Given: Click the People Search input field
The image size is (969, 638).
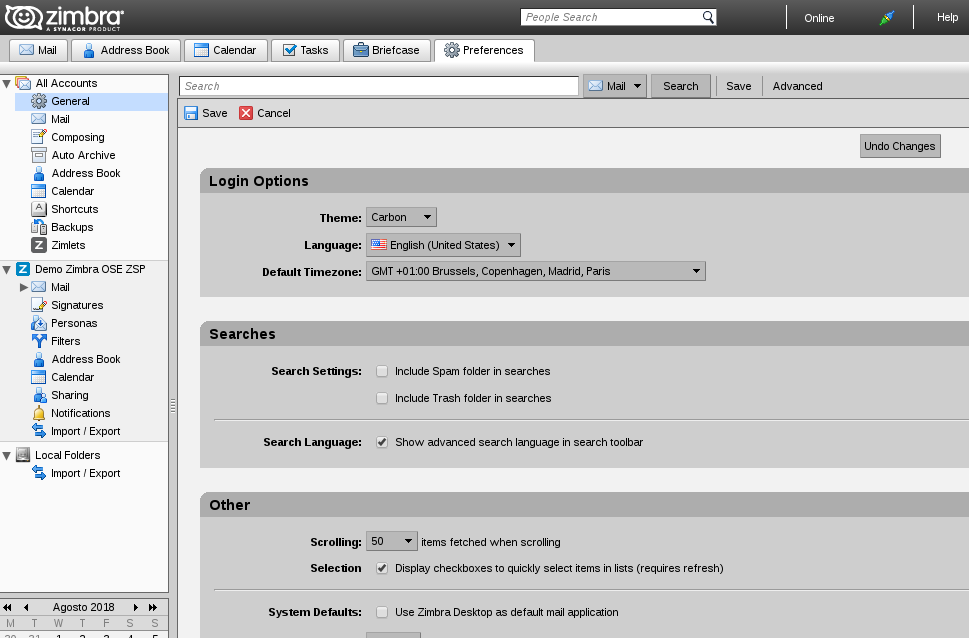Looking at the screenshot, I should click(610, 17).
